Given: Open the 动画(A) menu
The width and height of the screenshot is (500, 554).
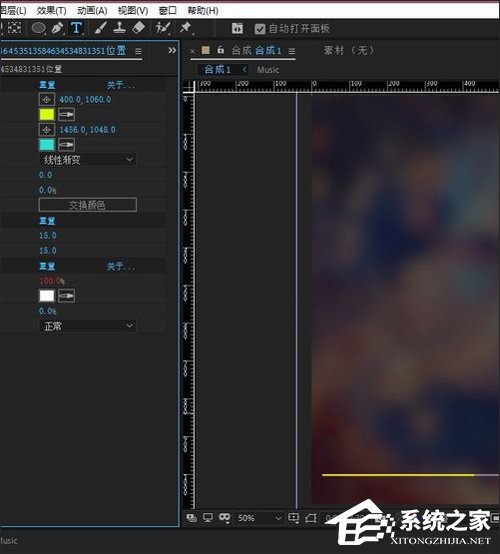Looking at the screenshot, I should pyautogui.click(x=92, y=11).
